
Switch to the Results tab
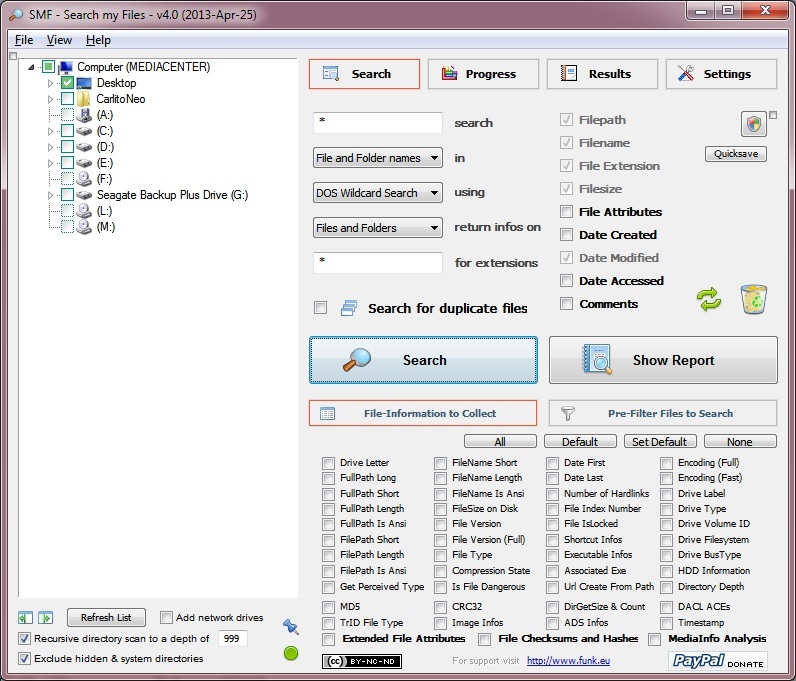click(602, 74)
